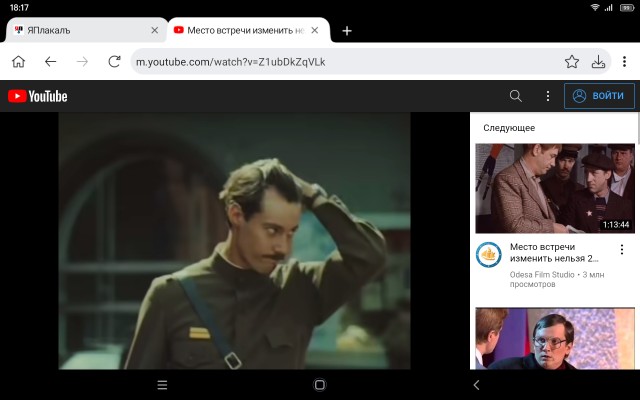Go forward with the right arrow

[82, 62]
